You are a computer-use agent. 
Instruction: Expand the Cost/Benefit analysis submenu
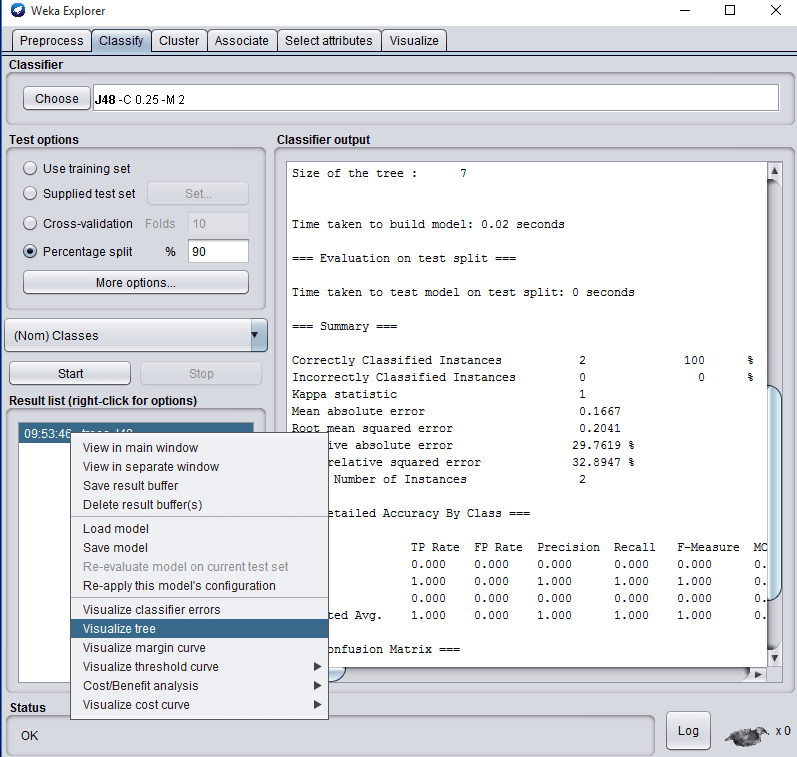(199, 686)
